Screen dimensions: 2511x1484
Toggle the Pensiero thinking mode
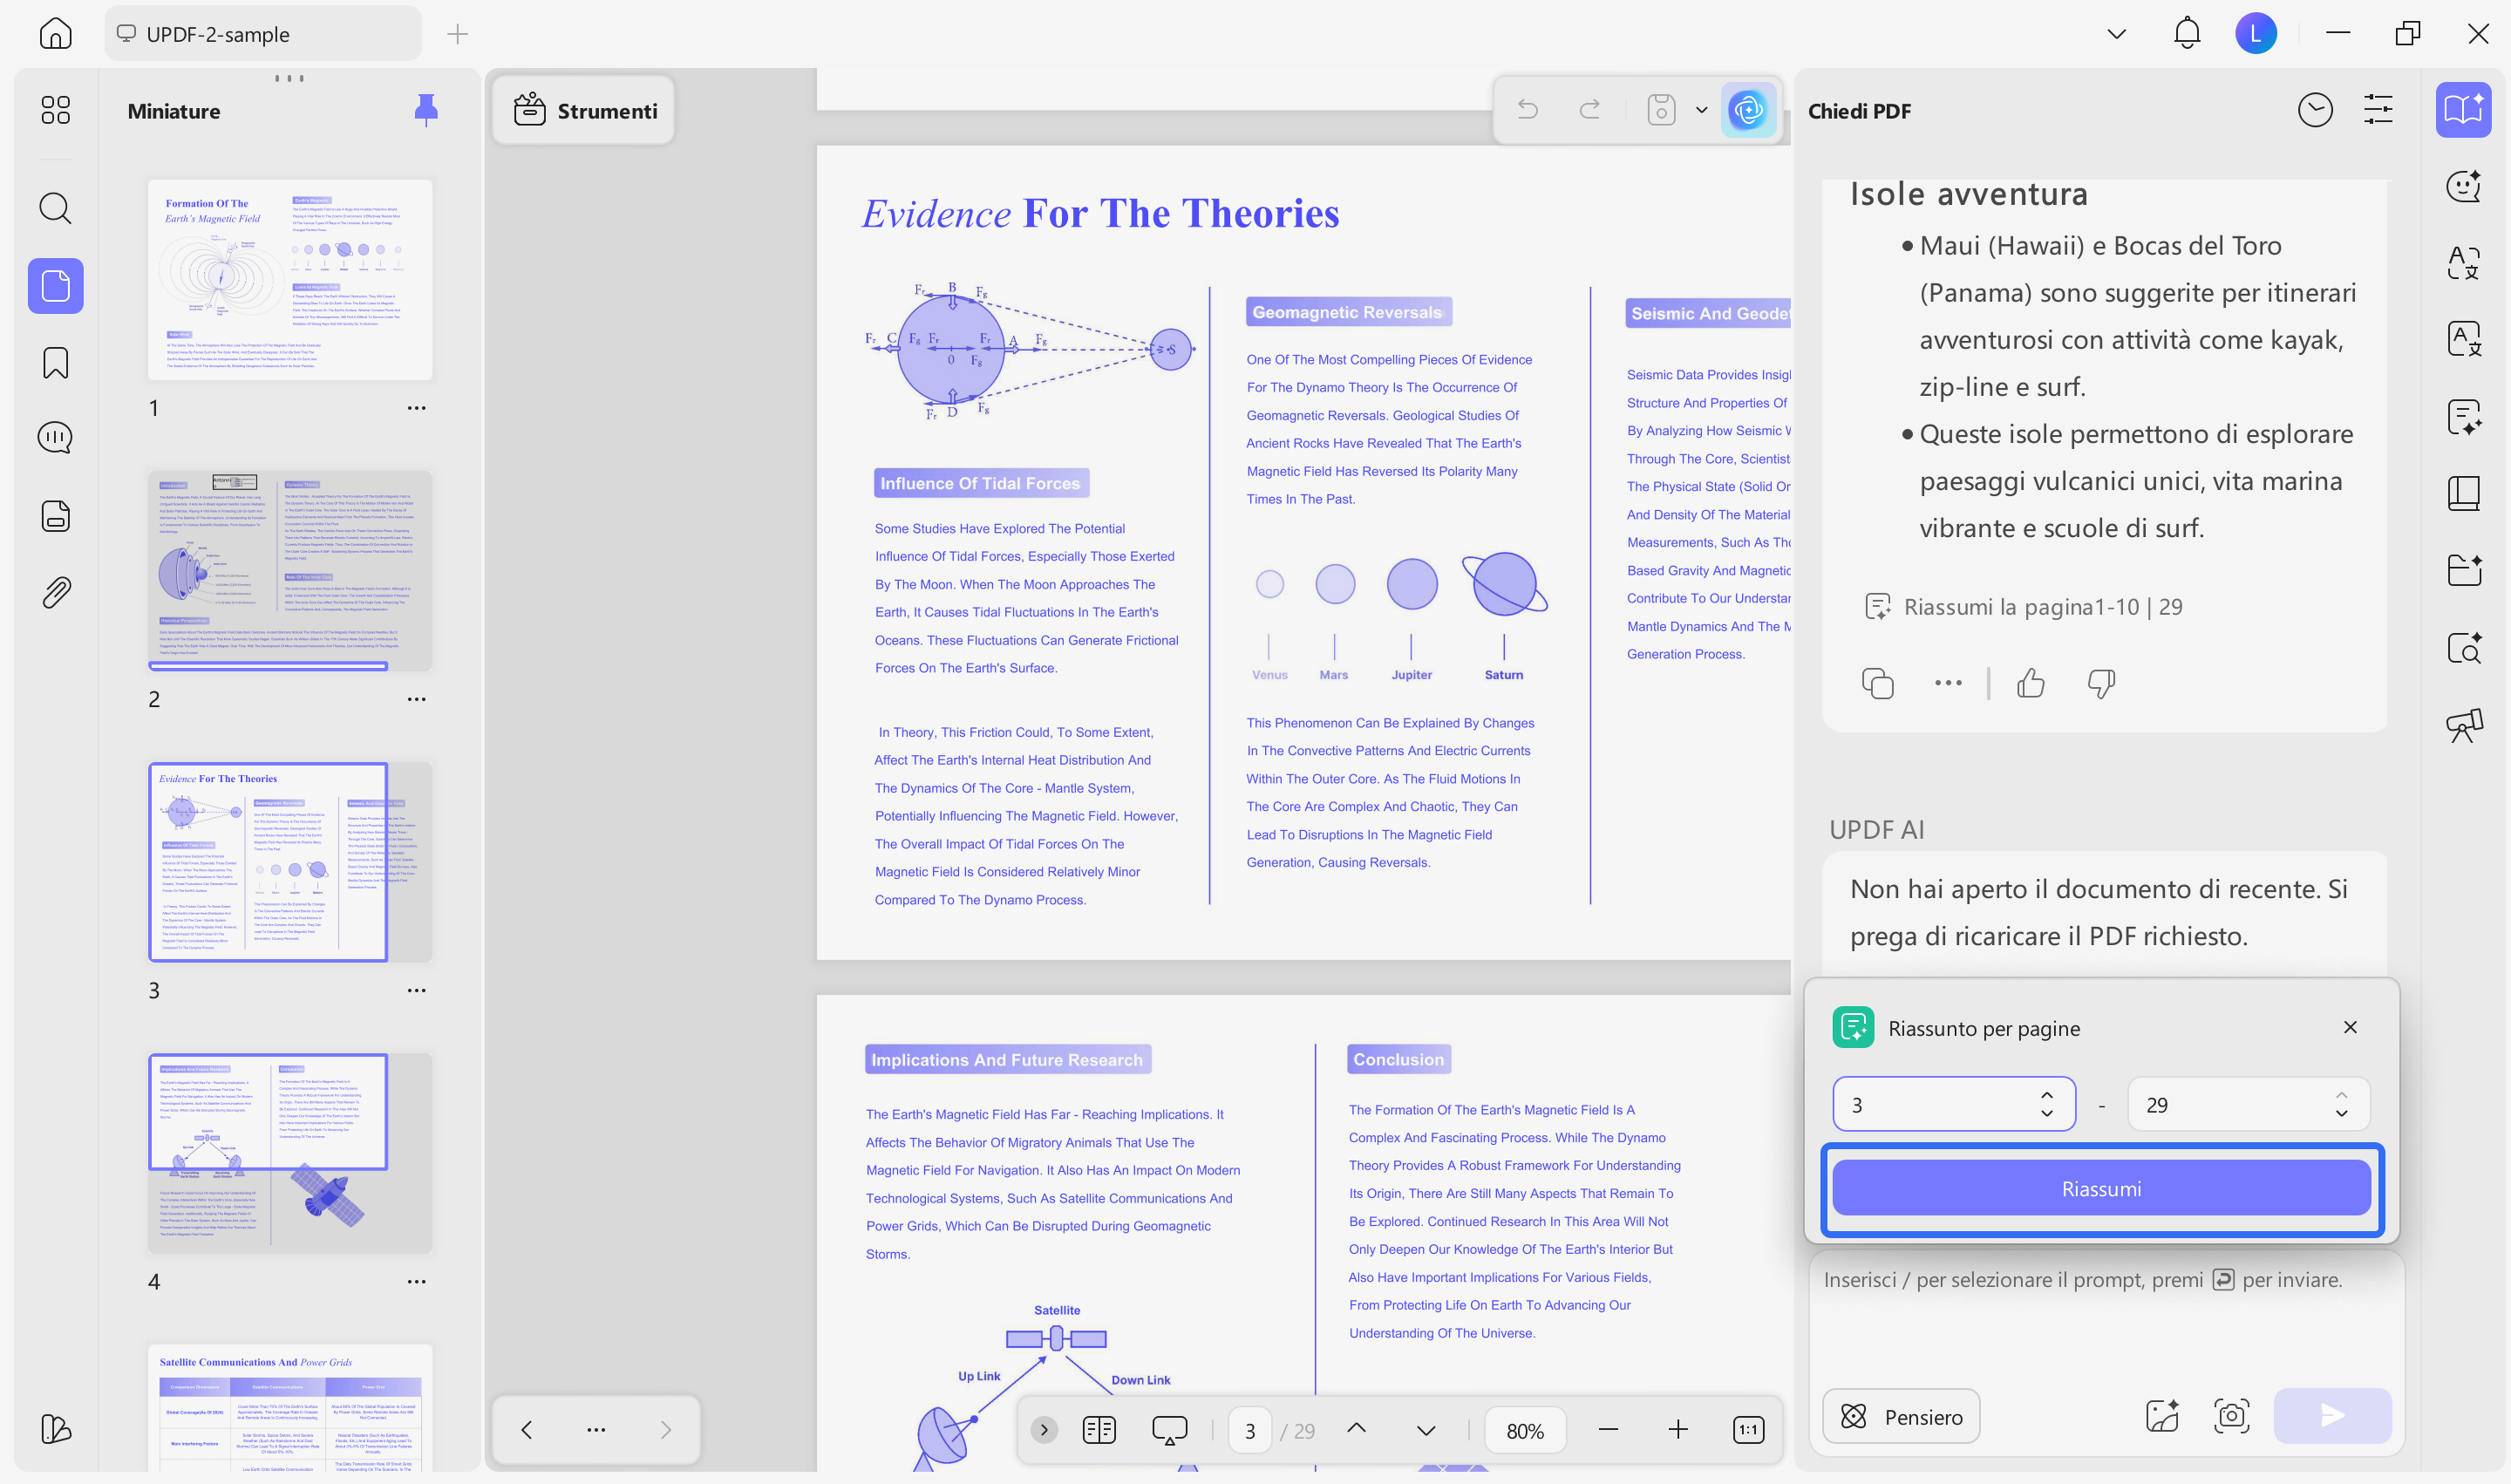point(1901,1416)
